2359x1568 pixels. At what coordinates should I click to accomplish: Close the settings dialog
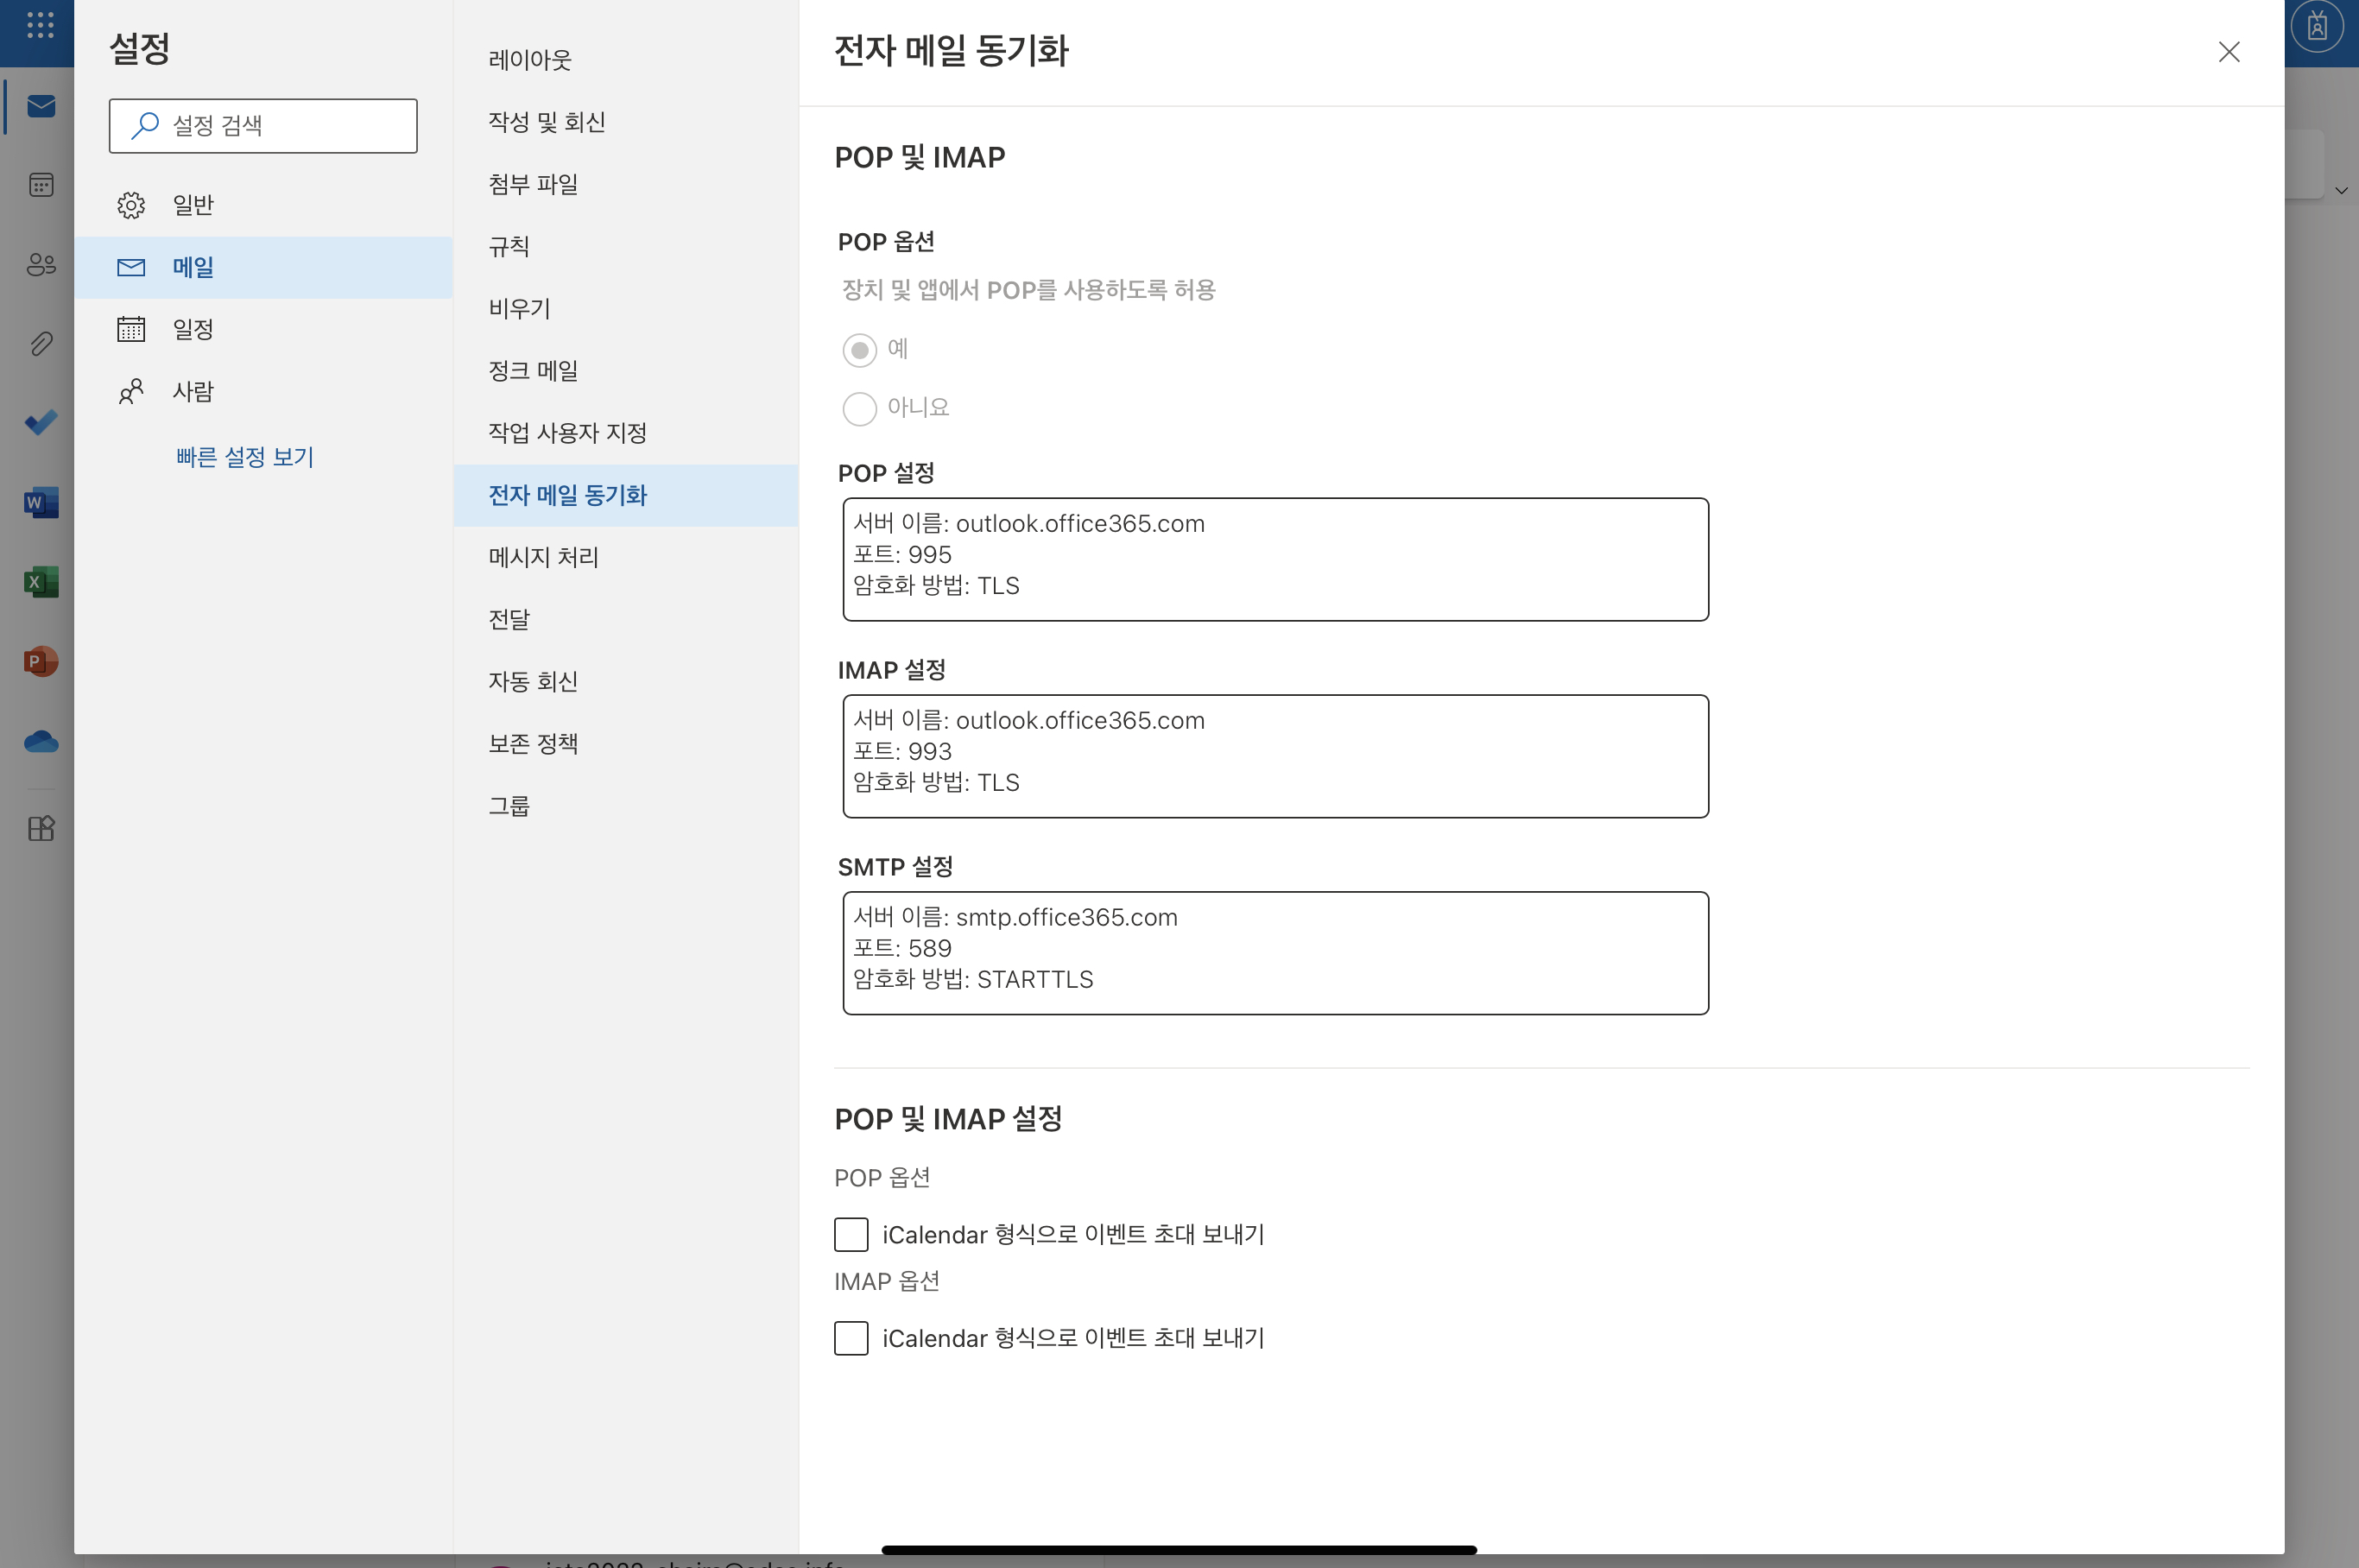2228,52
